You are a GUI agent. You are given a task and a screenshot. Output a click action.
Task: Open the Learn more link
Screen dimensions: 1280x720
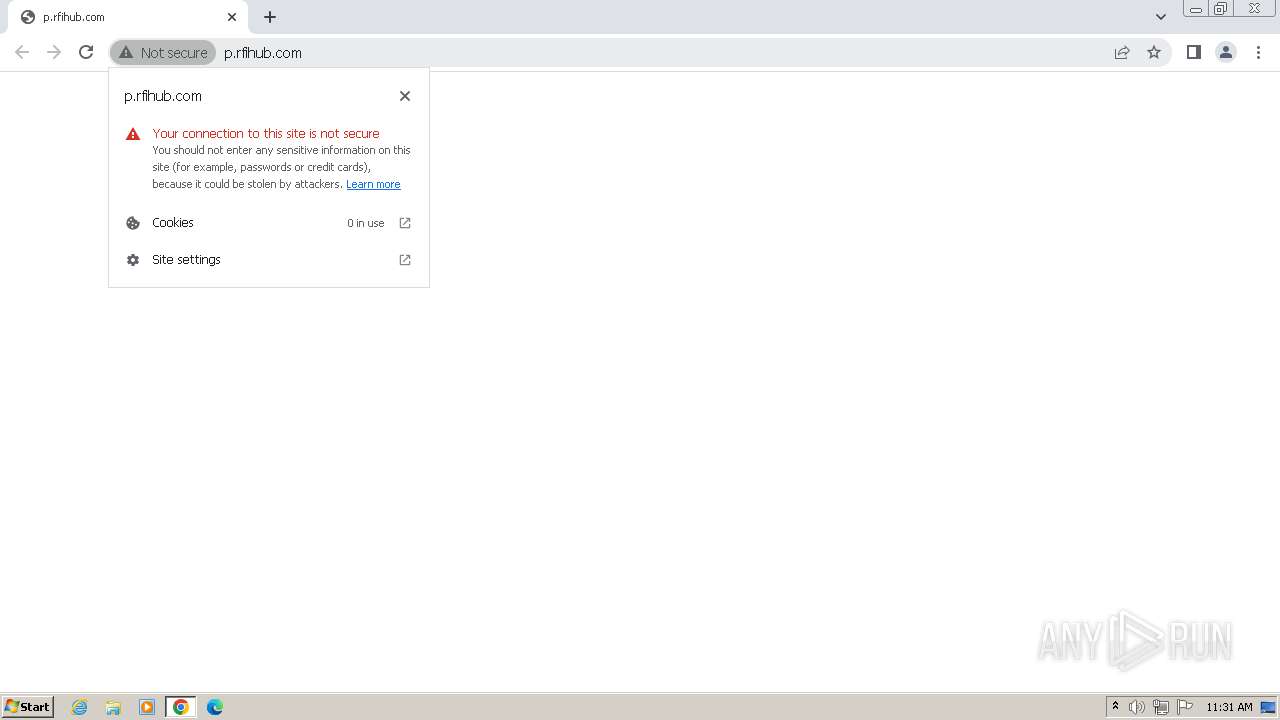[x=373, y=184]
